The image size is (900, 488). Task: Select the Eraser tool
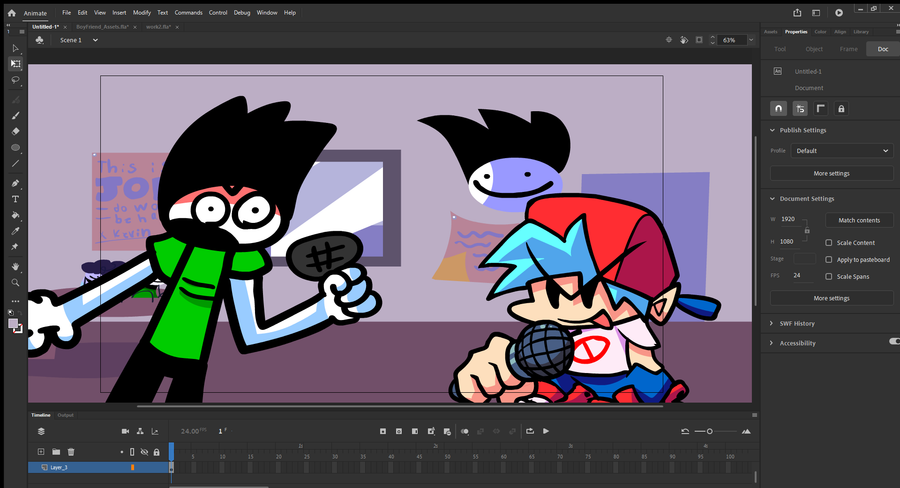[15, 131]
